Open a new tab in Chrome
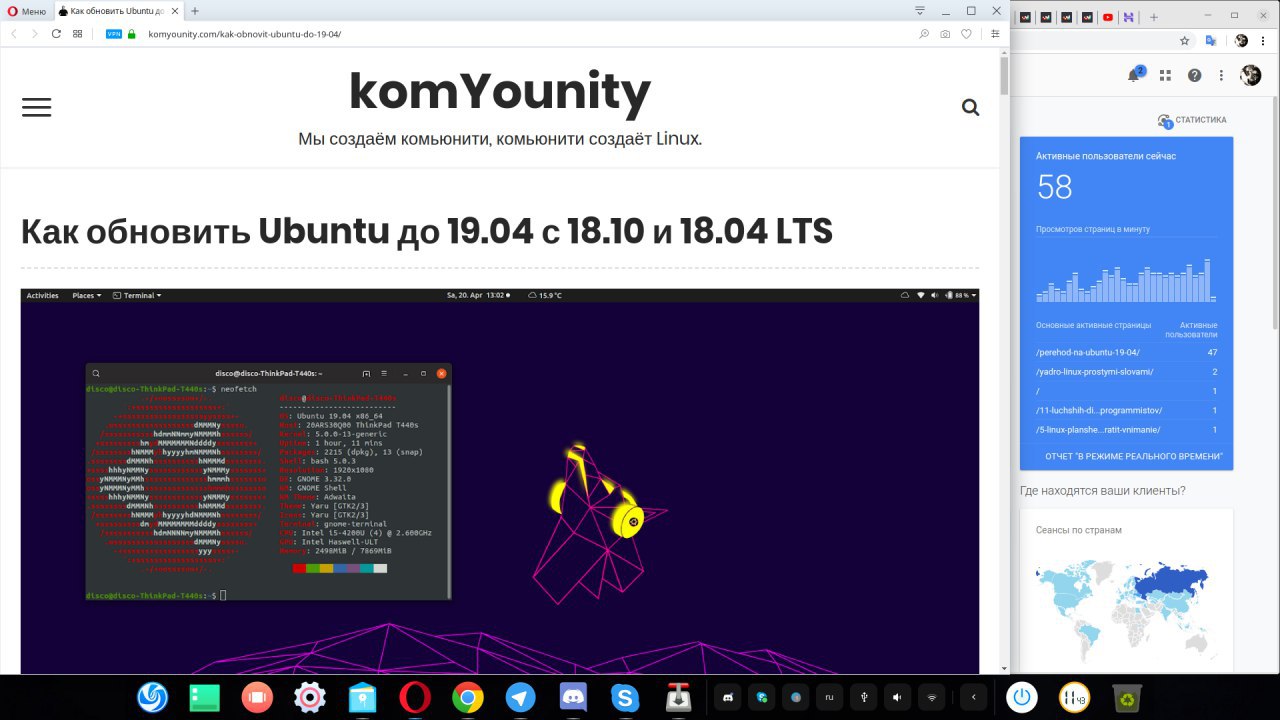Screen dimensions: 1280x720 [x=1153, y=17]
